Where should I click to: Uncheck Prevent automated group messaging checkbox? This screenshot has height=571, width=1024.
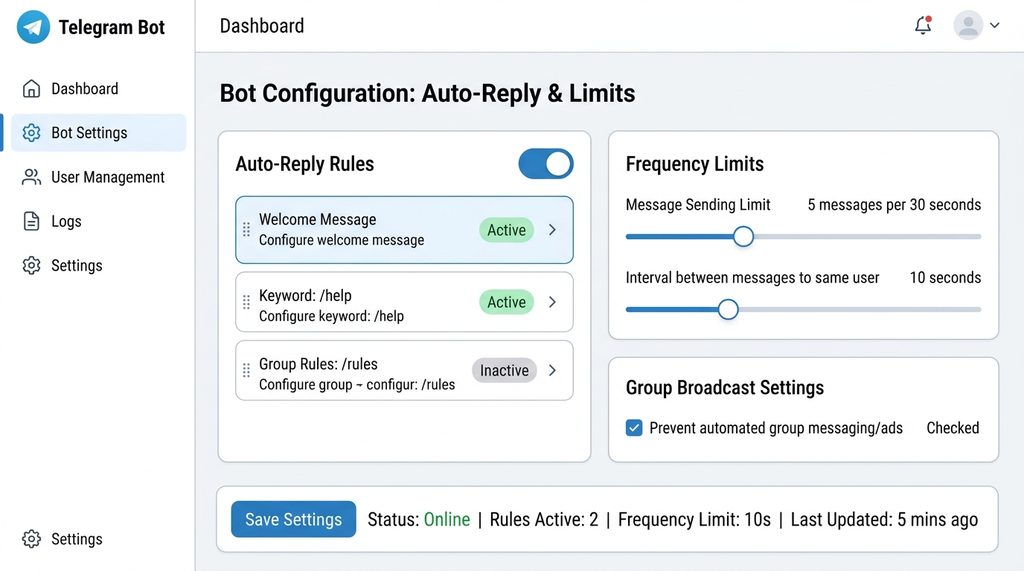coord(634,428)
